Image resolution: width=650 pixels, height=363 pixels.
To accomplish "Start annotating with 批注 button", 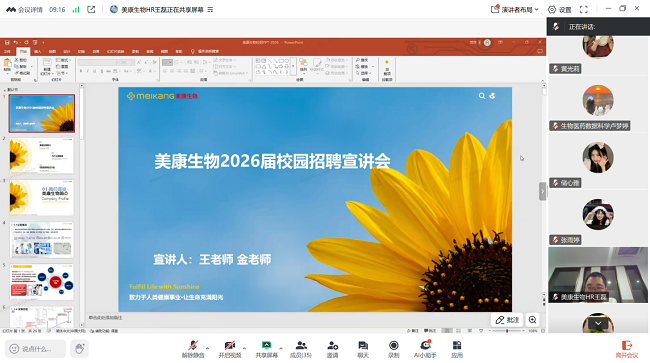I will point(507,320).
